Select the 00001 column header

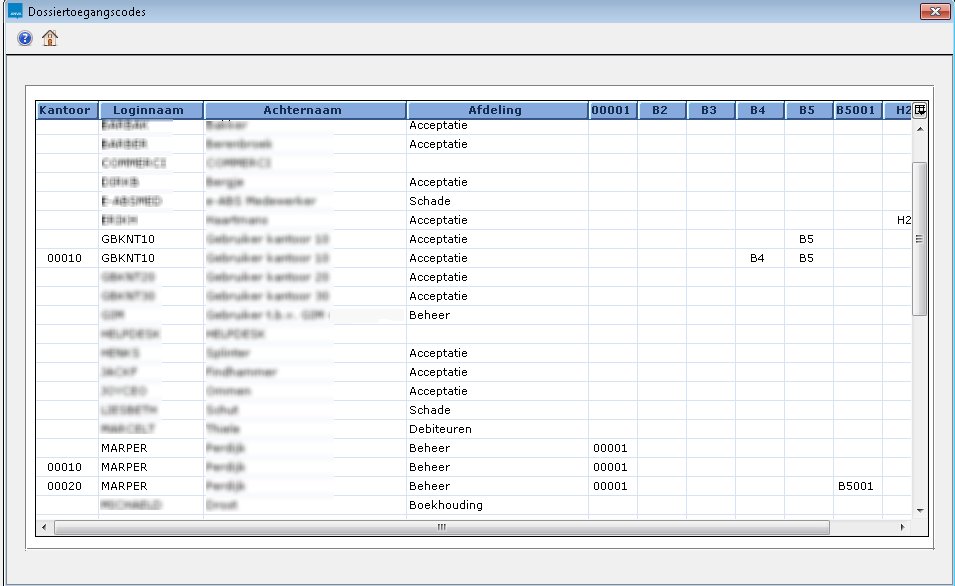[x=612, y=110]
